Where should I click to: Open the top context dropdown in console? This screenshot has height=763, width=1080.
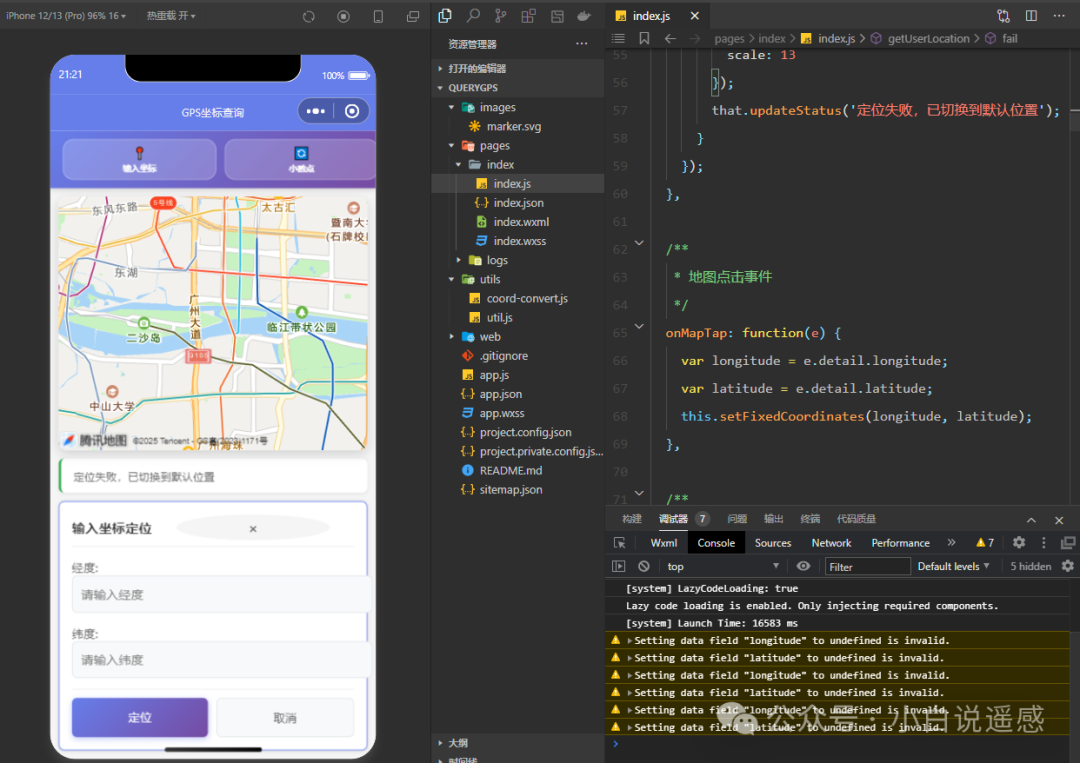coord(723,566)
